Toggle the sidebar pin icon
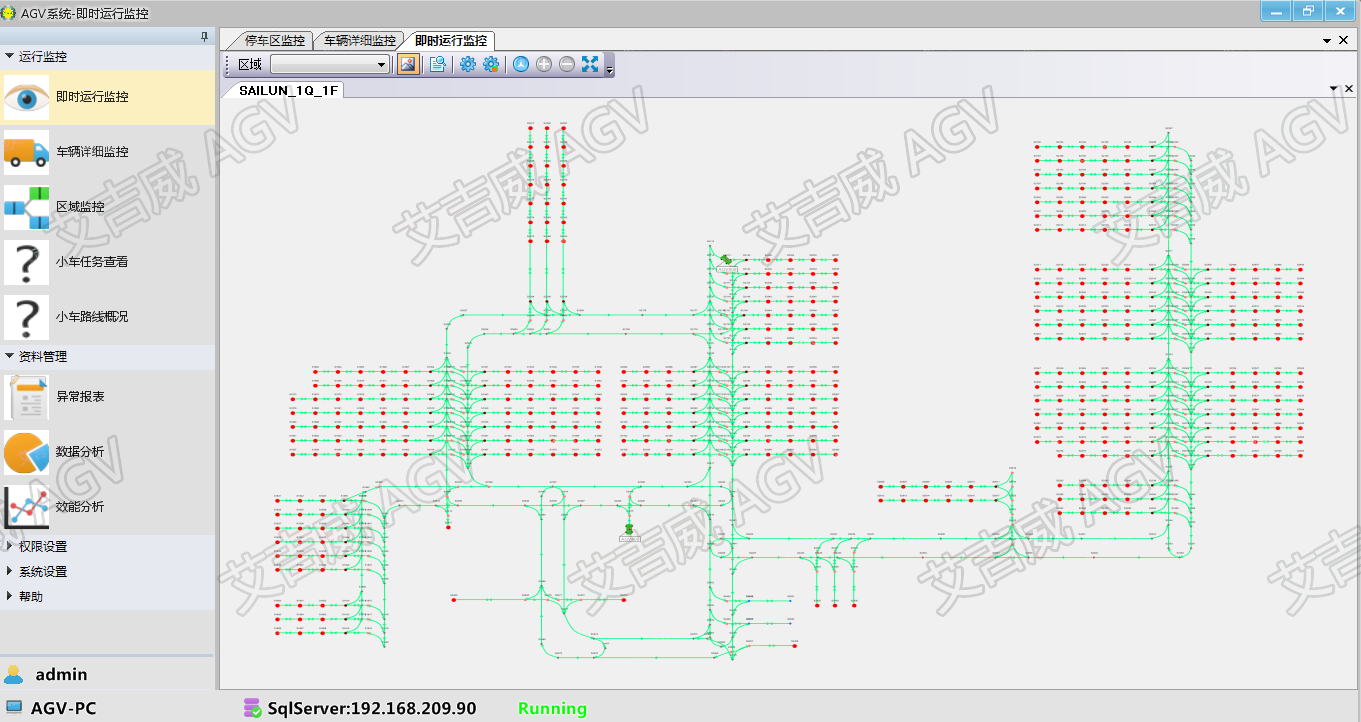The width and height of the screenshot is (1361, 722). pyautogui.click(x=205, y=37)
